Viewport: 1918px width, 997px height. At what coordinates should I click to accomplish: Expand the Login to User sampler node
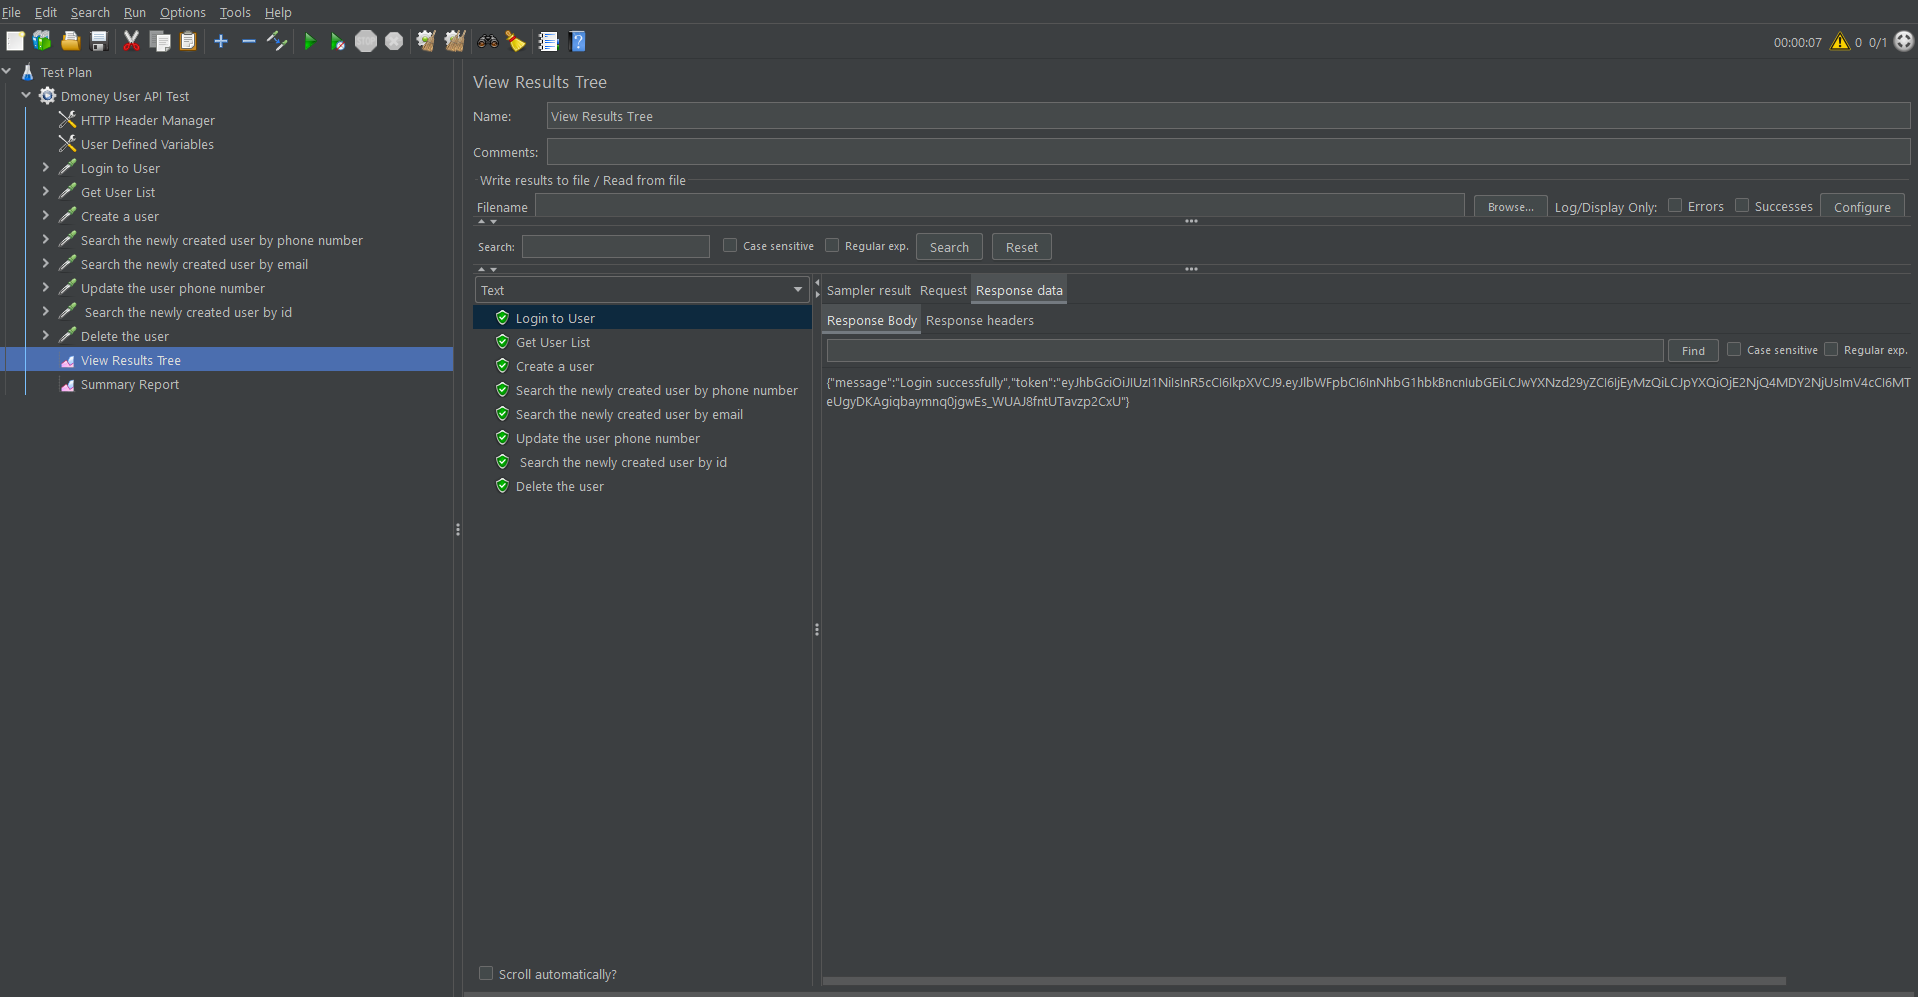point(46,167)
